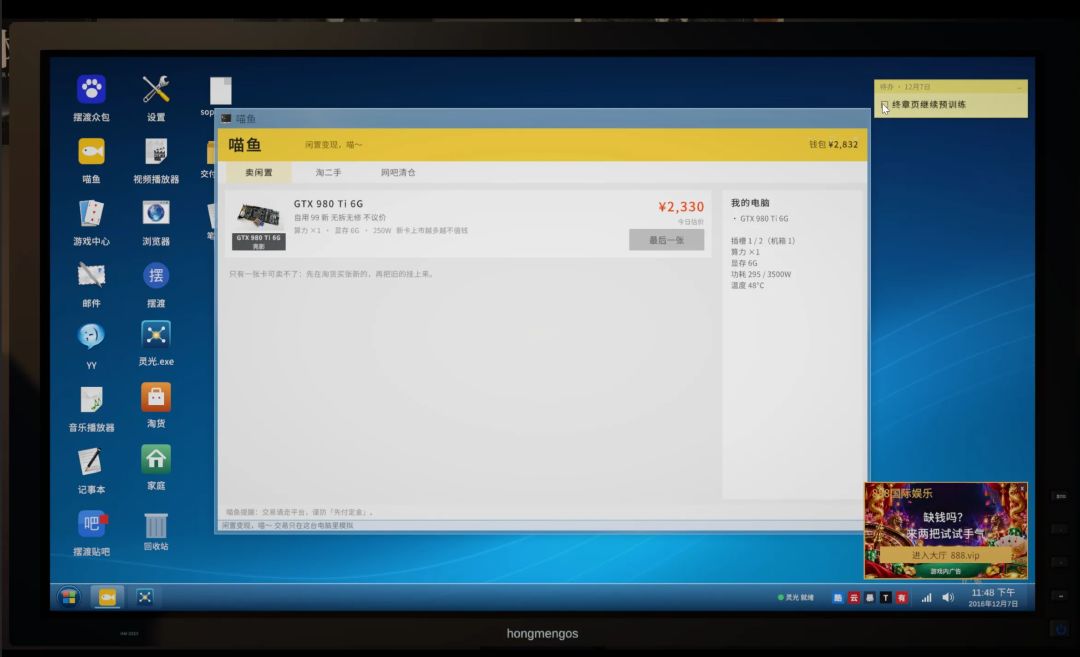Click 进入大厅 888.vip in the ad
Screen dimensions: 1080x657
pos(946,555)
